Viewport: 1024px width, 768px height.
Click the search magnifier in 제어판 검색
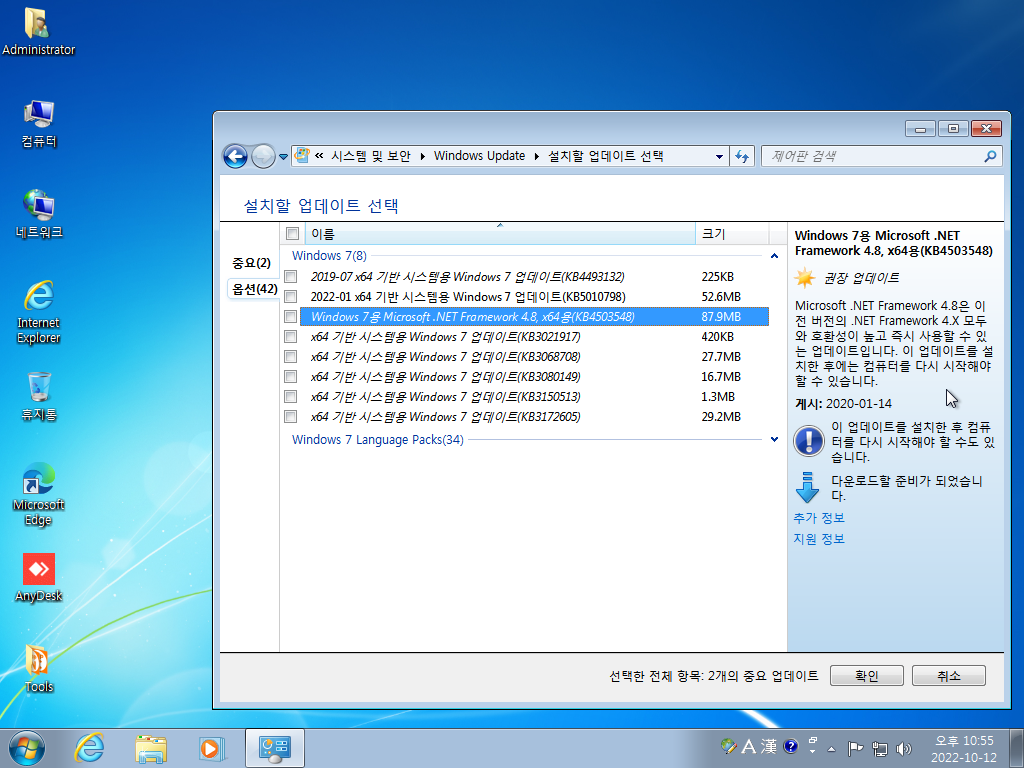click(x=990, y=156)
